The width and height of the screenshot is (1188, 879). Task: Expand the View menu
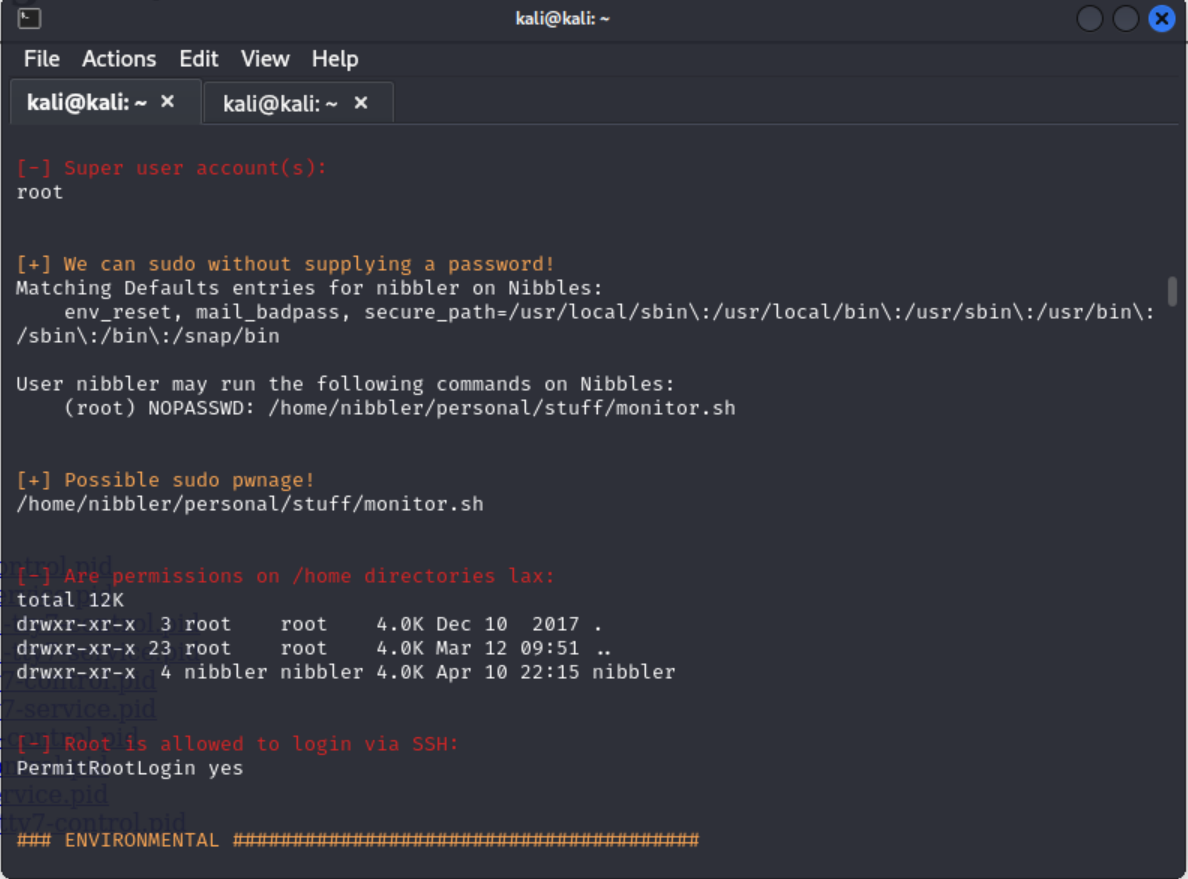point(265,59)
